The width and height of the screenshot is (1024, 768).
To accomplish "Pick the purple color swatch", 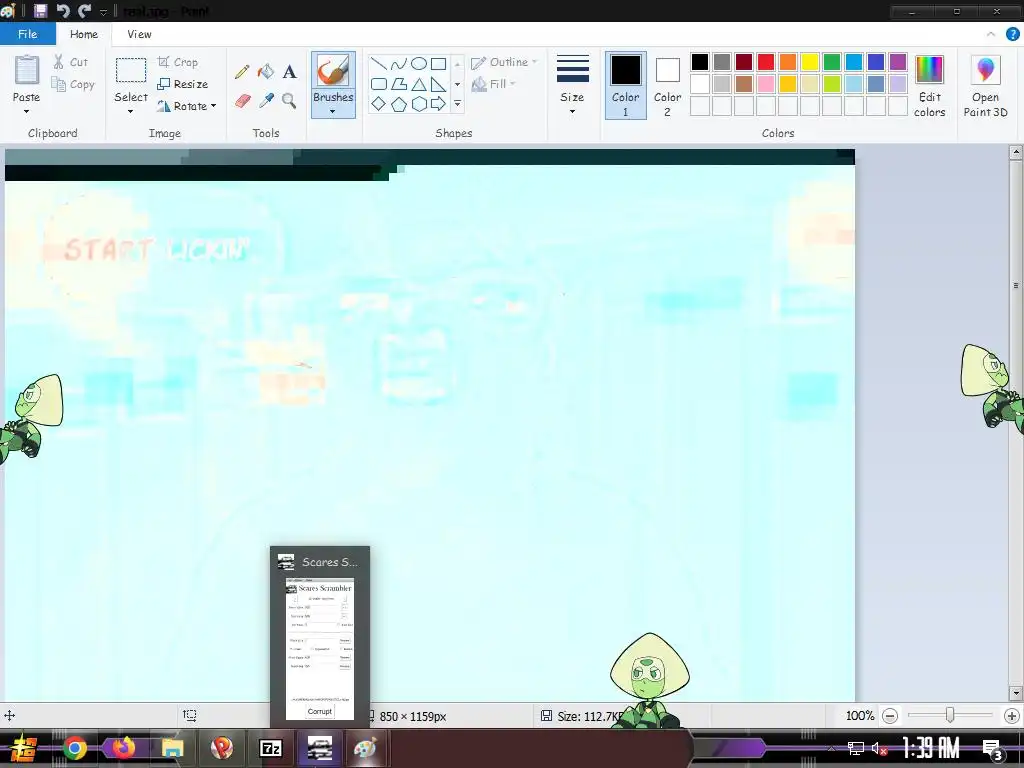I will click(898, 62).
